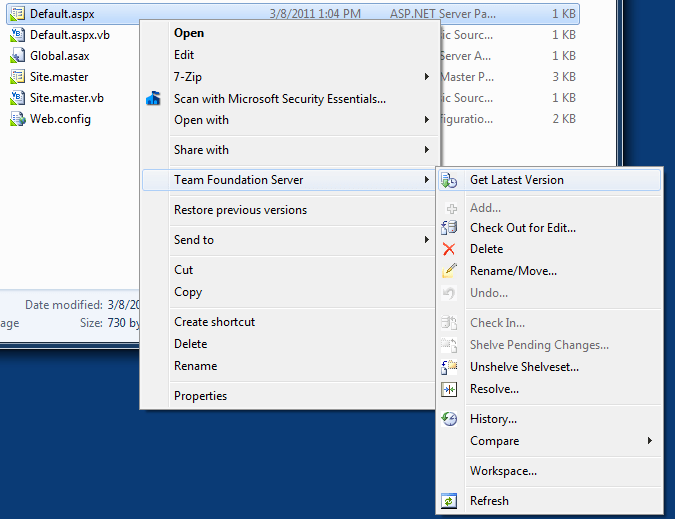The image size is (675, 519).
Task: Choose Delete in the main context menu
Action: pyautogui.click(x=289, y=344)
